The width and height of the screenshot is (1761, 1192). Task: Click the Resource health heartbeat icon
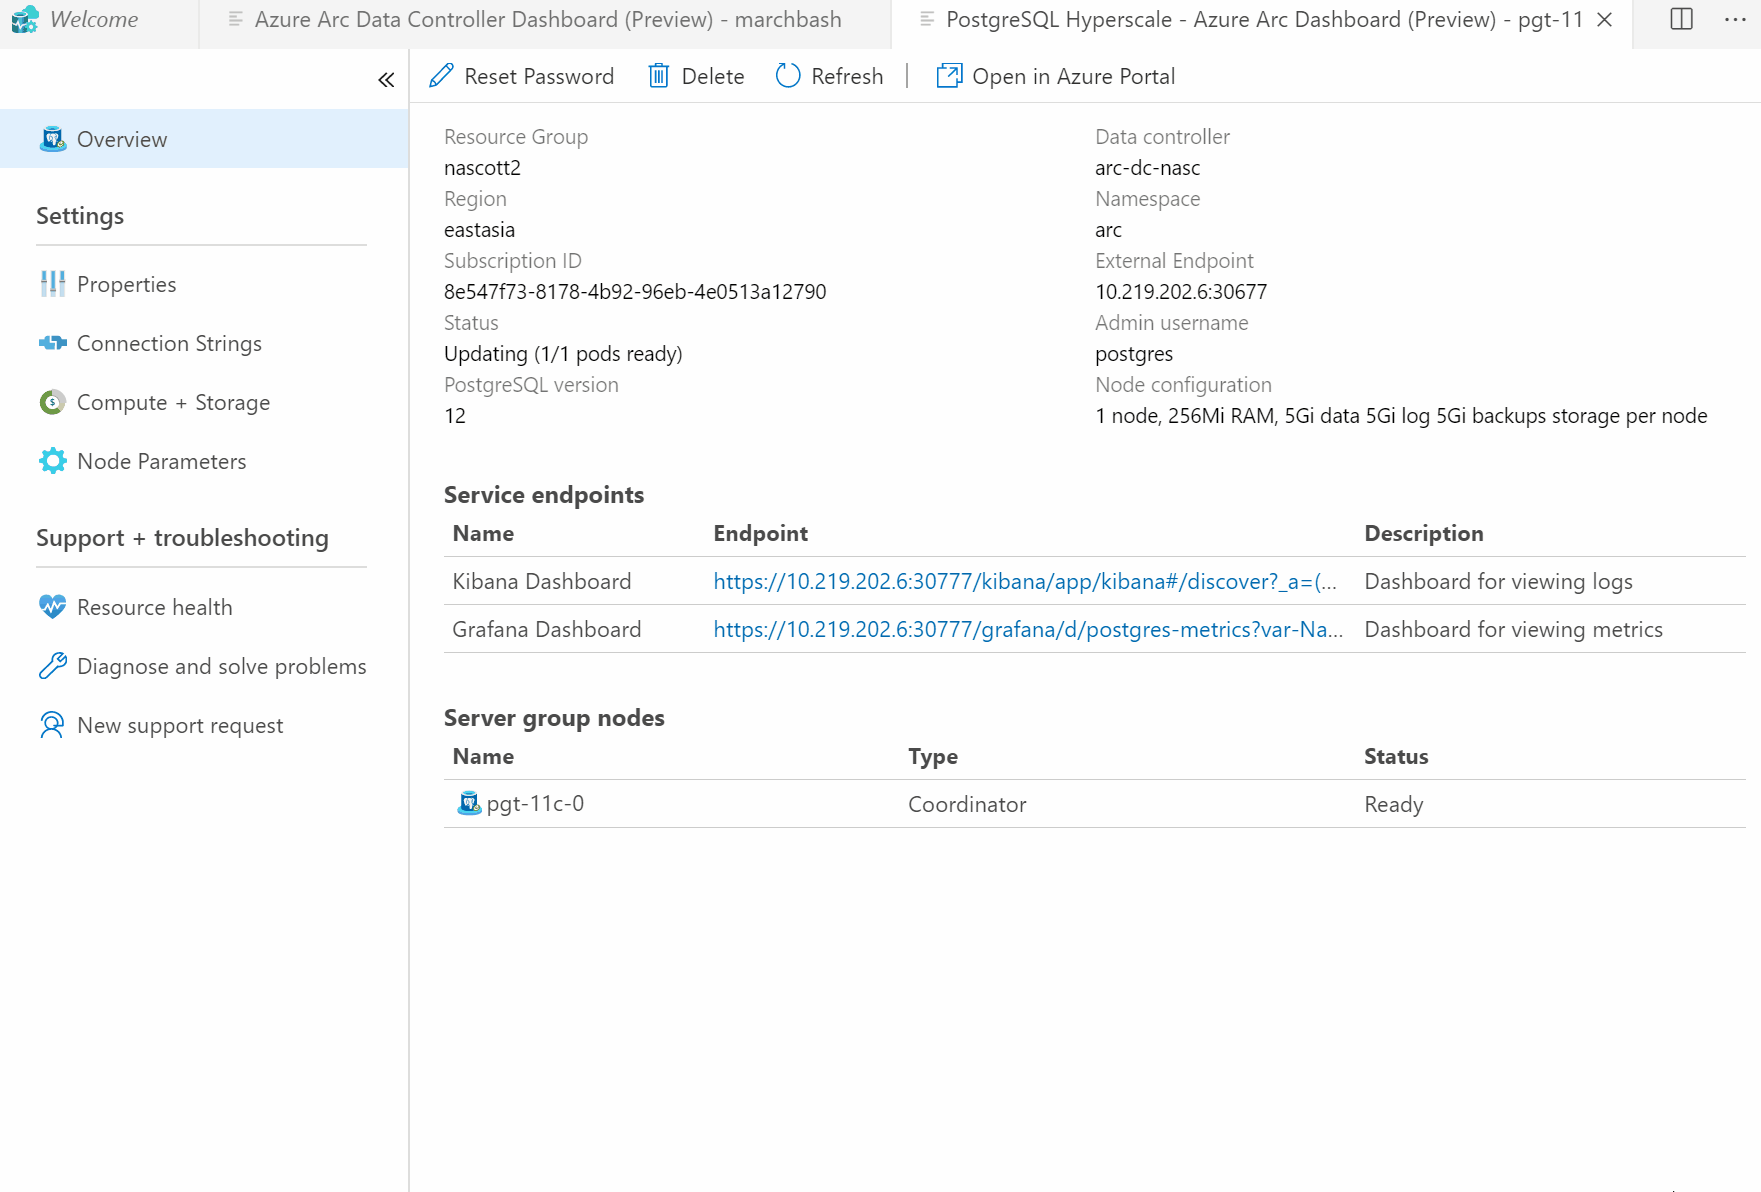[52, 606]
